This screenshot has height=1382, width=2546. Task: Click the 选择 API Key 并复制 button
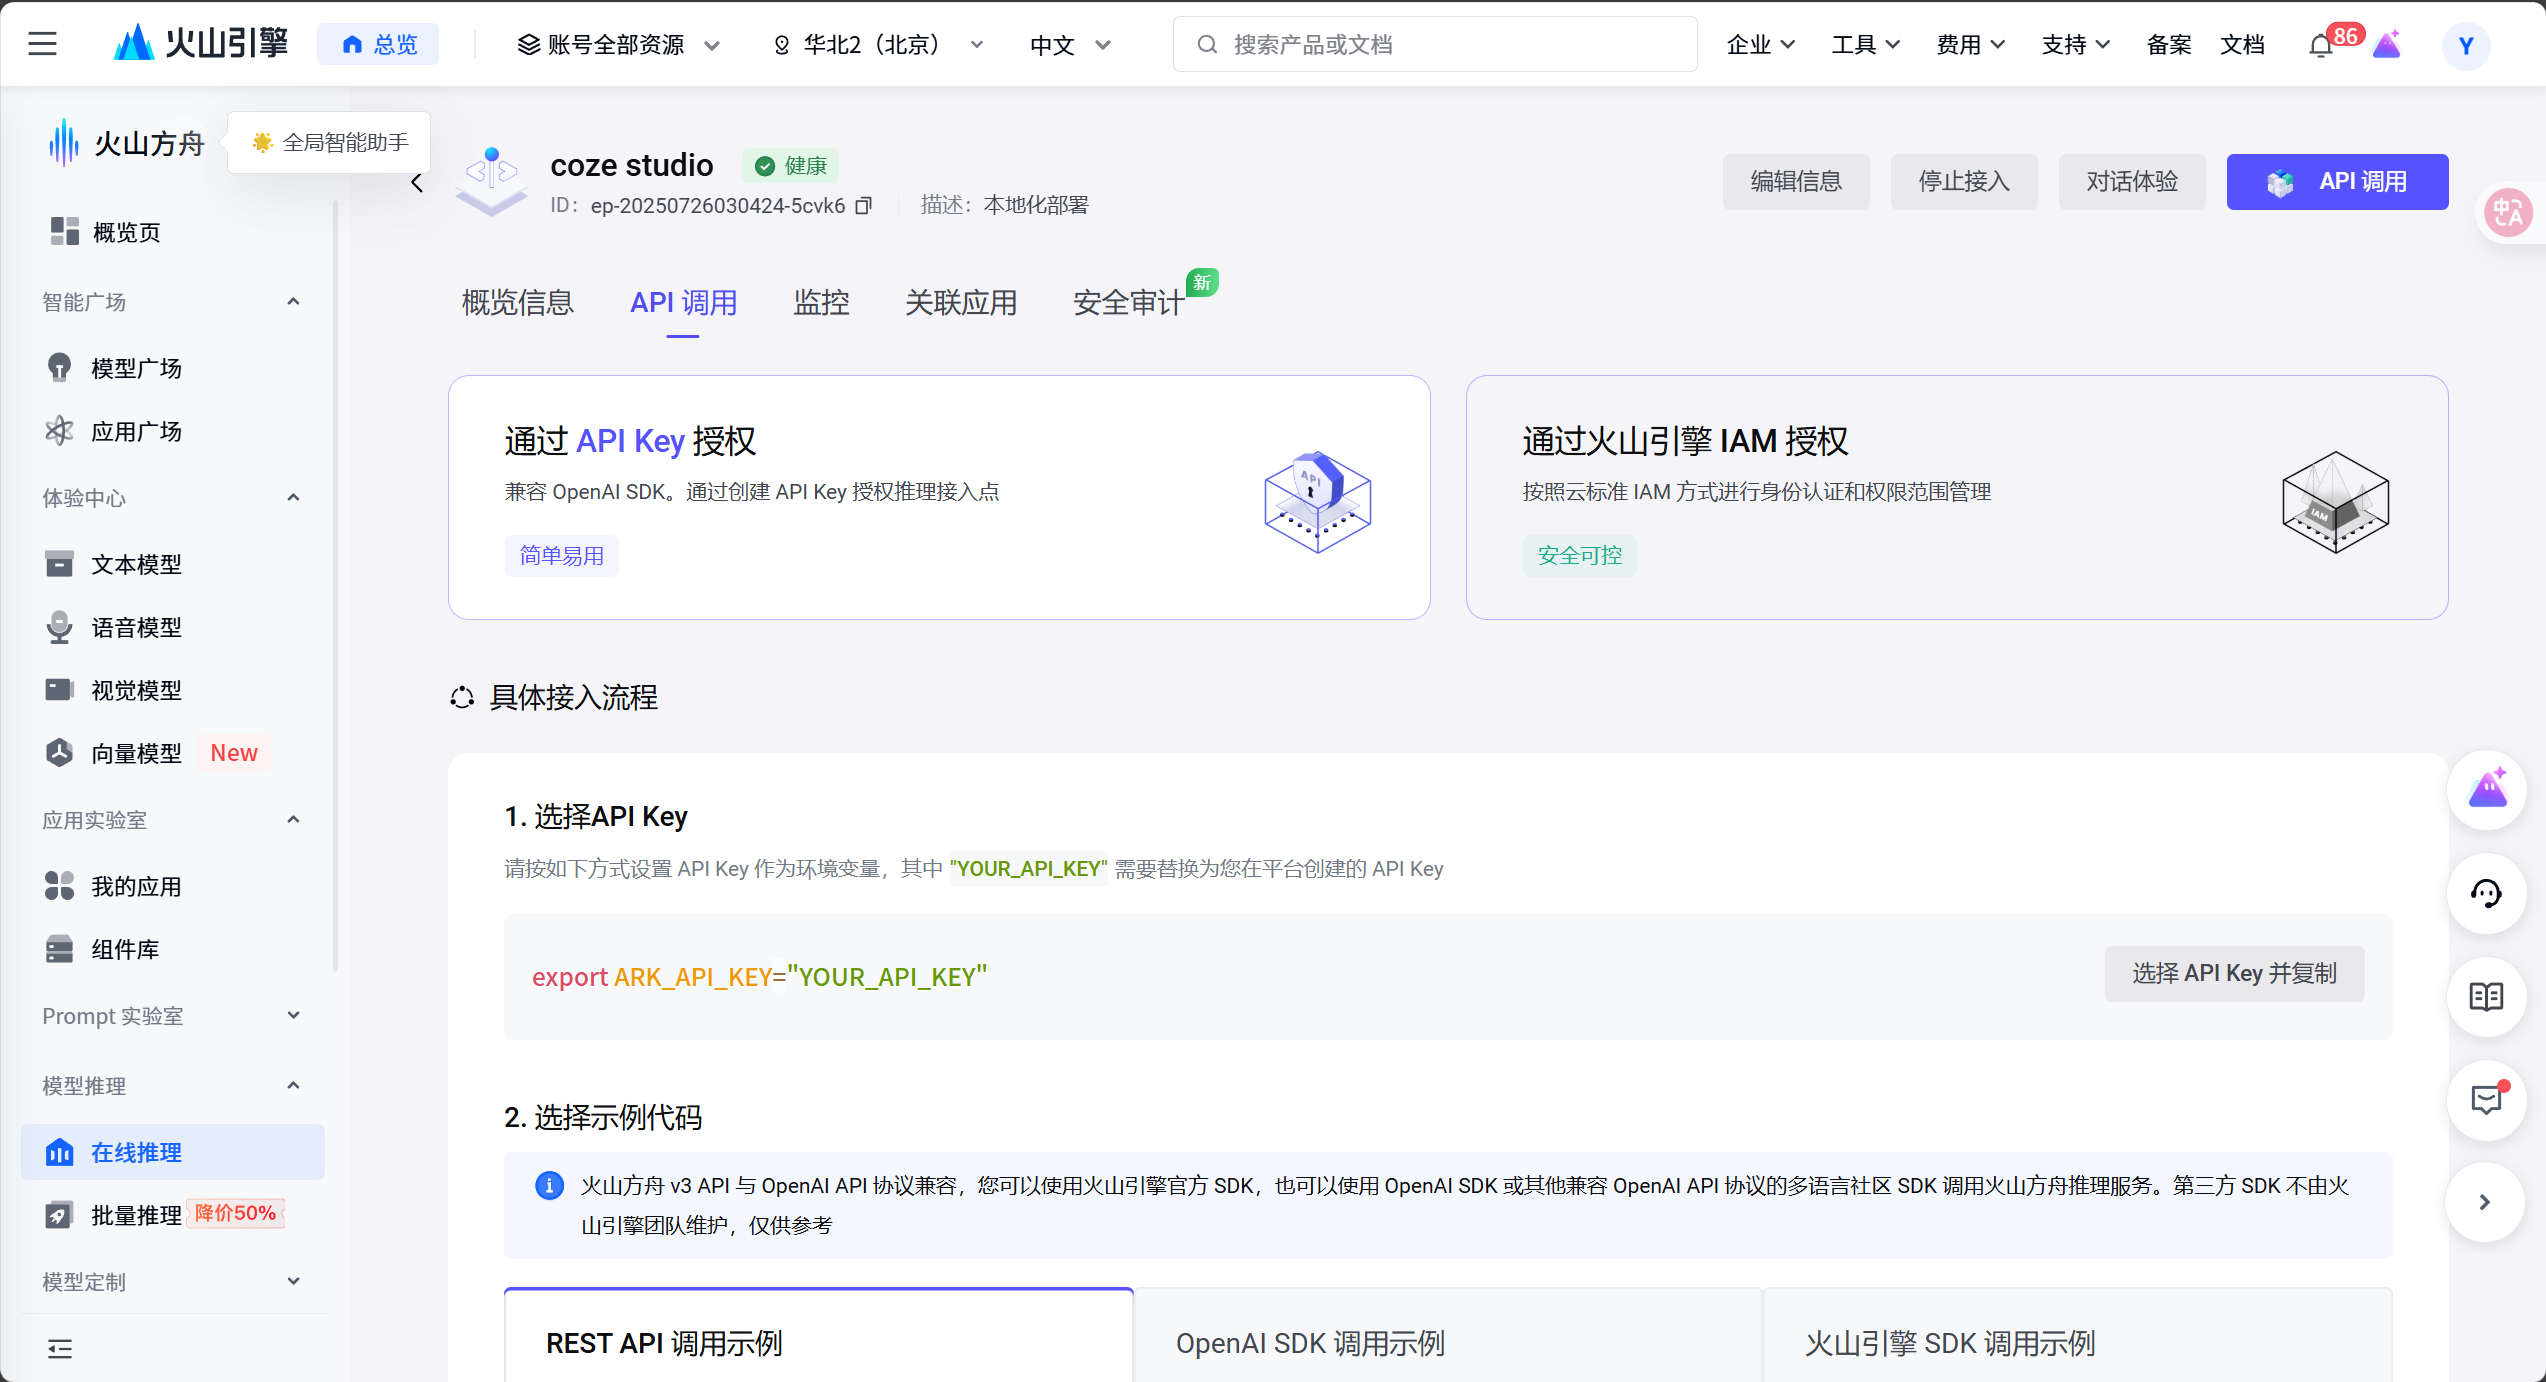(2234, 974)
